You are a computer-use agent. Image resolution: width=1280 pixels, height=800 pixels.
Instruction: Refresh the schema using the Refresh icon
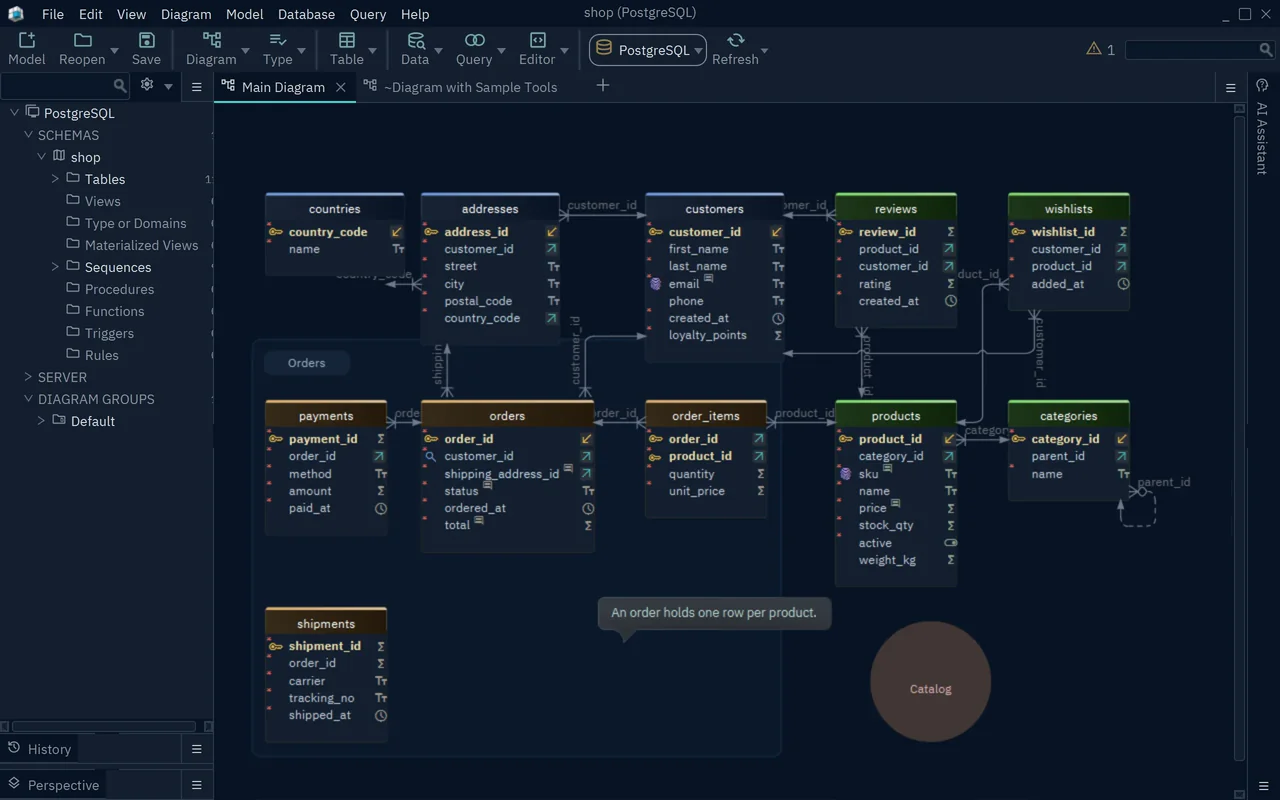736,40
